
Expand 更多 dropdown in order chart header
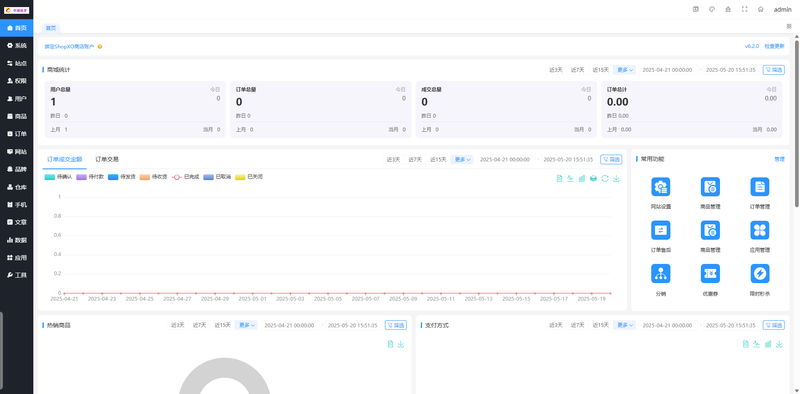click(462, 159)
